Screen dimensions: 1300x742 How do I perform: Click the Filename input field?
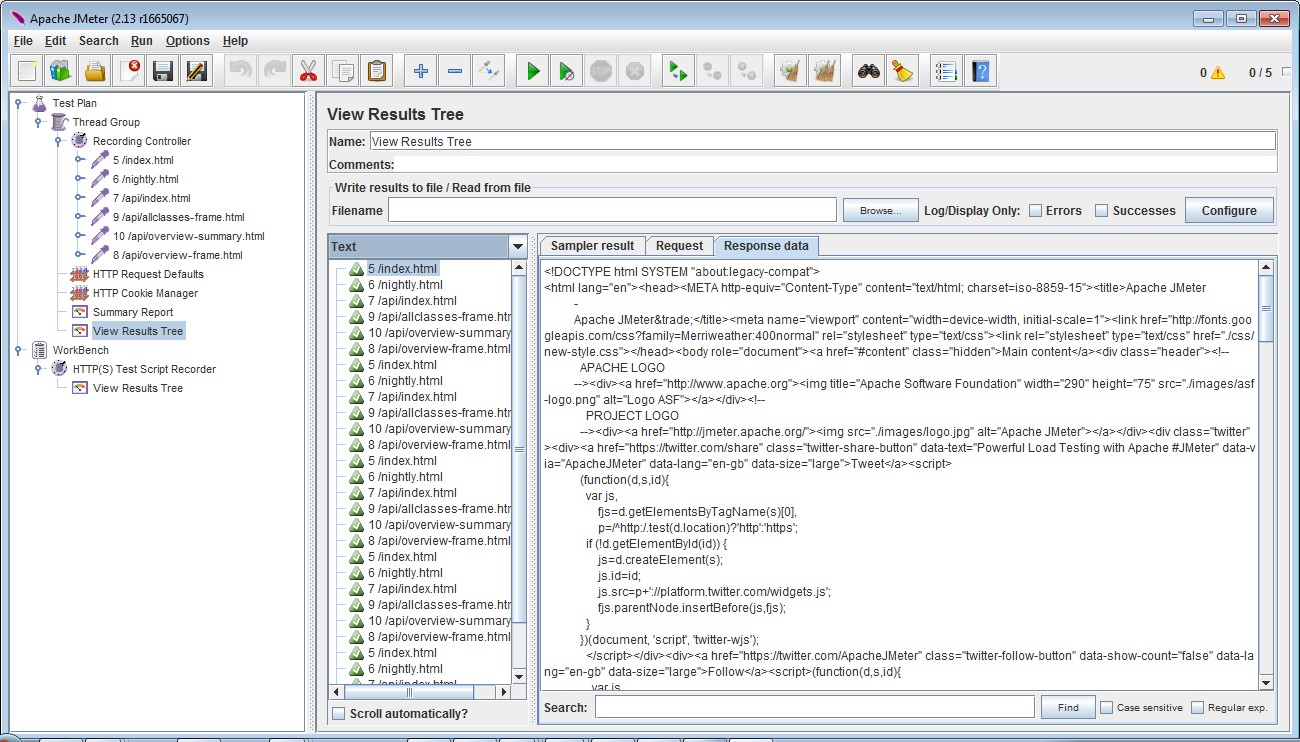612,210
